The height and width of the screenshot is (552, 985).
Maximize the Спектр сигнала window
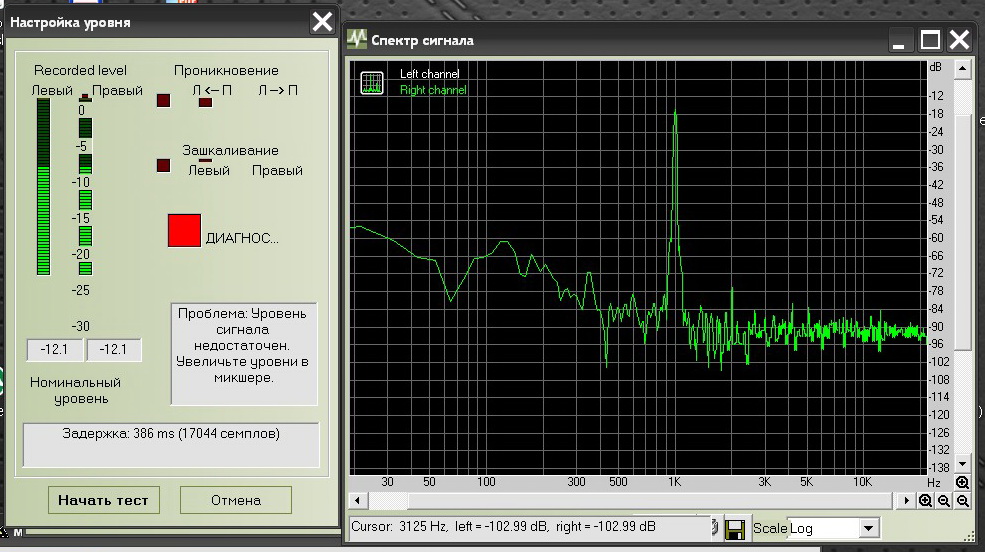[x=930, y=40]
